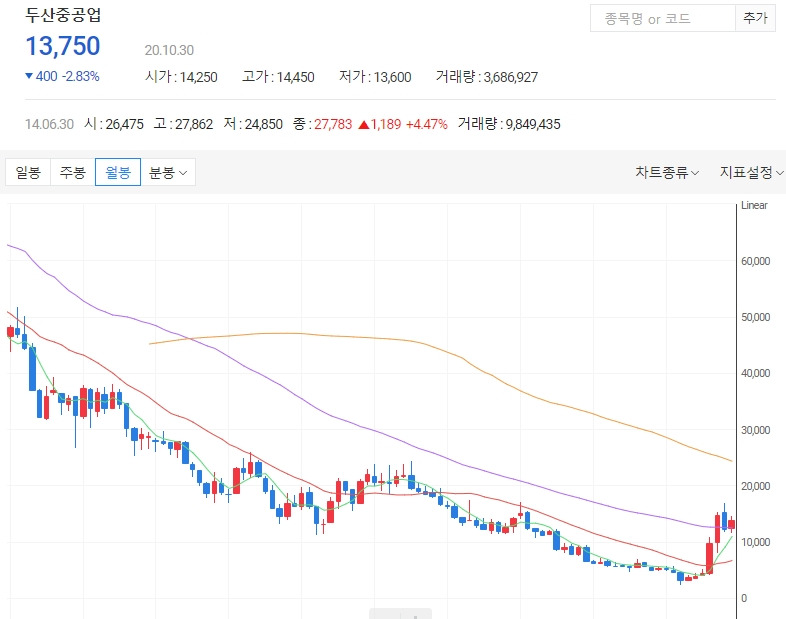Image resolution: width=786 pixels, height=619 pixels.
Task: Click the 시가 14,250 opening price
Action: 181,77
